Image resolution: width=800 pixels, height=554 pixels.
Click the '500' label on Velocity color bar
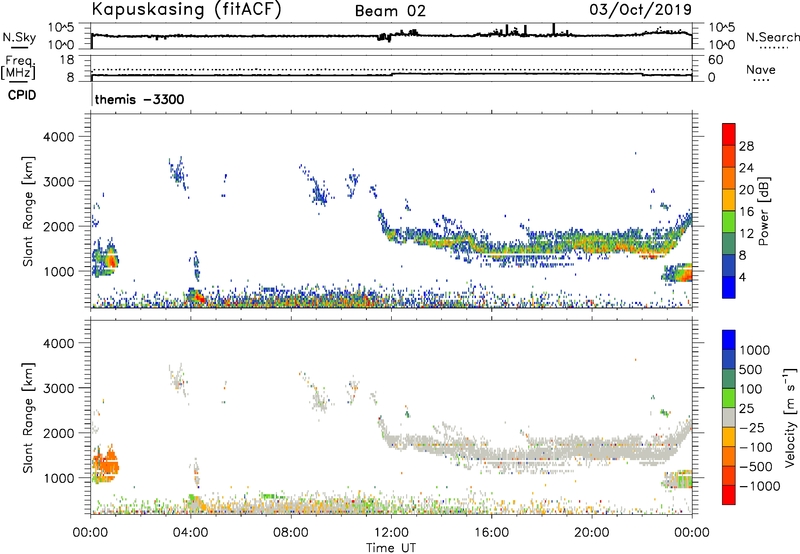751,369
